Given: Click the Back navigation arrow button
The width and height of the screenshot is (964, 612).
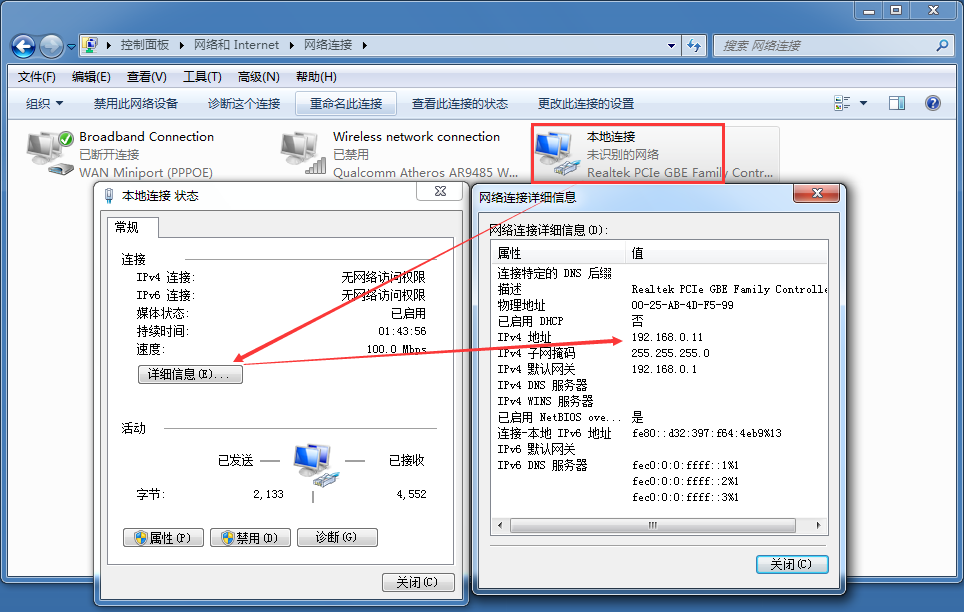Looking at the screenshot, I should pyautogui.click(x=23, y=46).
